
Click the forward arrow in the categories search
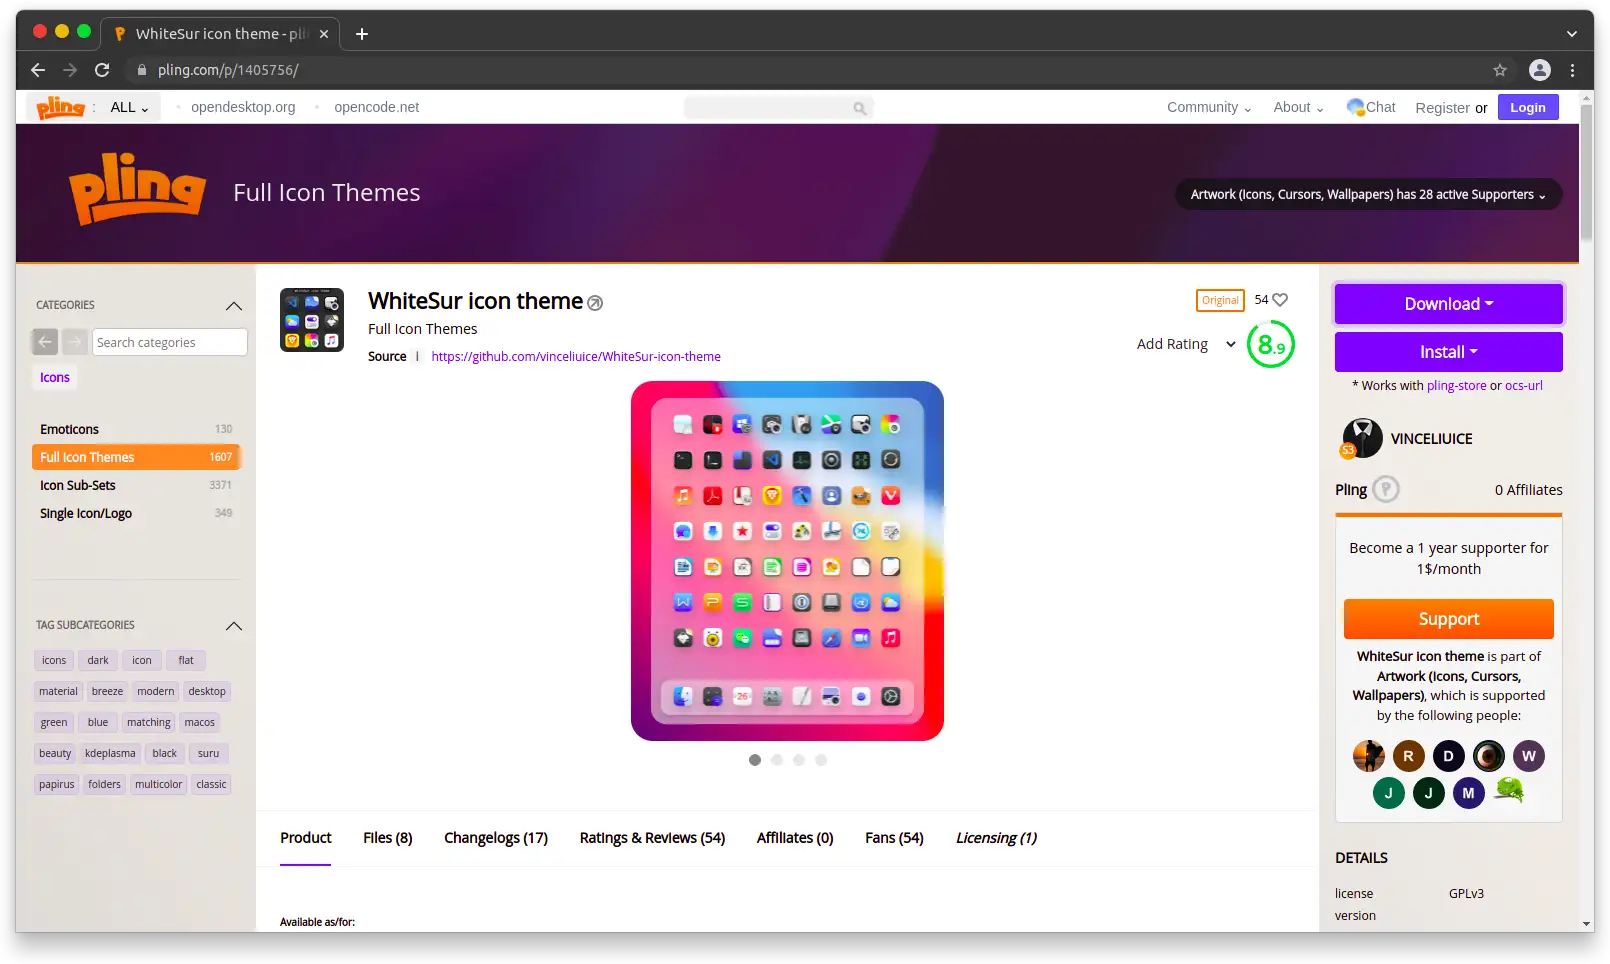coord(75,342)
